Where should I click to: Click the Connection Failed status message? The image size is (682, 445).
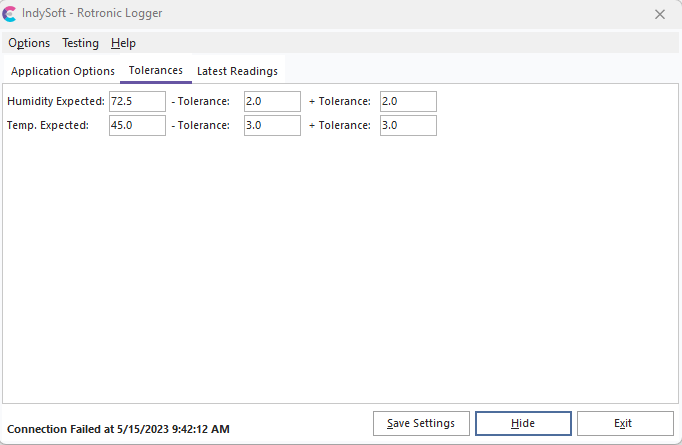tap(118, 429)
